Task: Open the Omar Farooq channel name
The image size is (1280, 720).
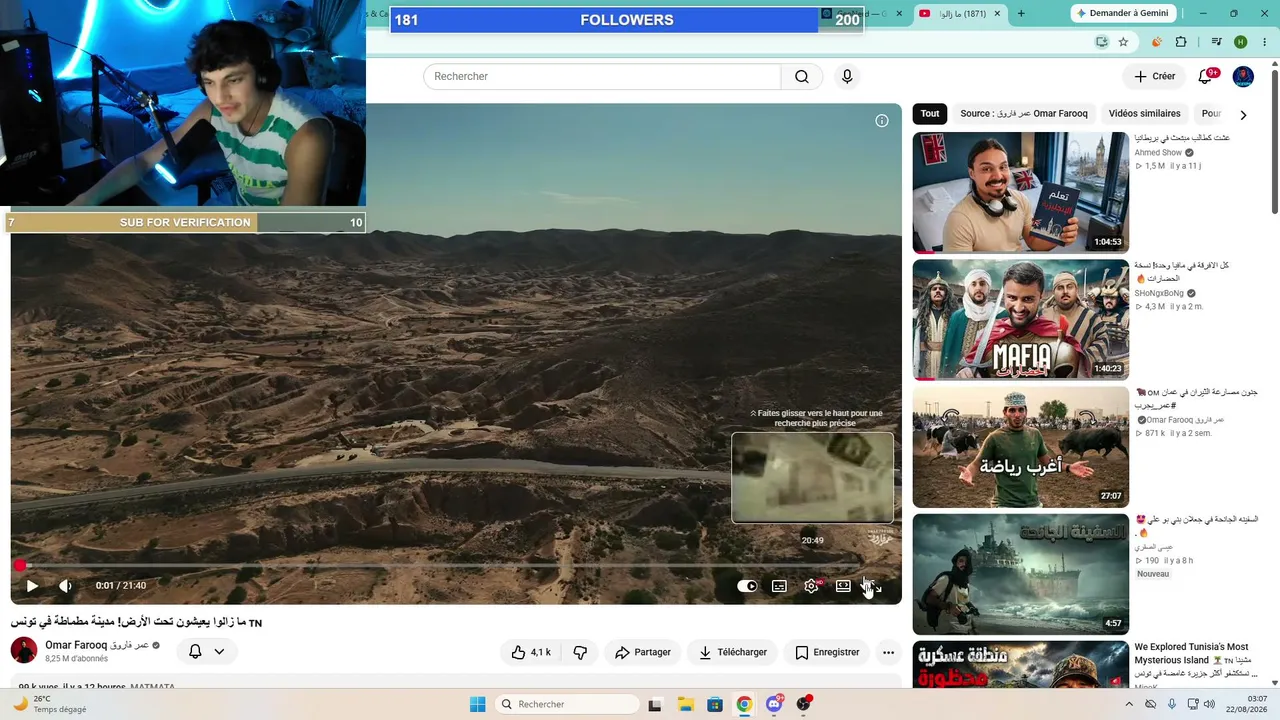Action: [x=97, y=645]
